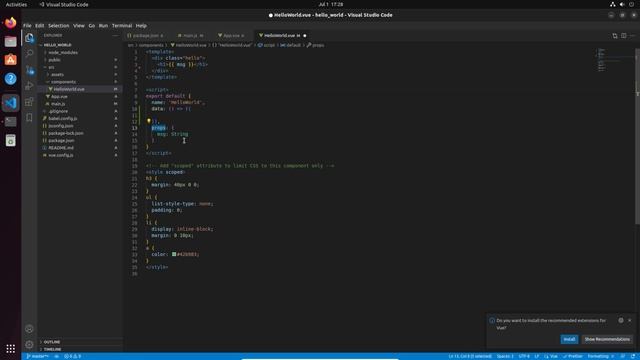
Task: Open the Source Control view
Action: coord(29,70)
